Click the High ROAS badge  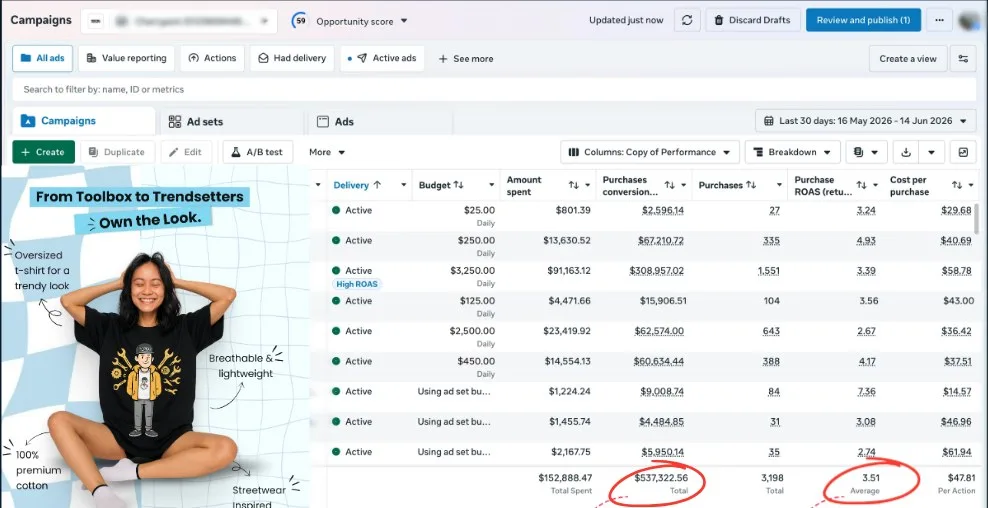(357, 284)
